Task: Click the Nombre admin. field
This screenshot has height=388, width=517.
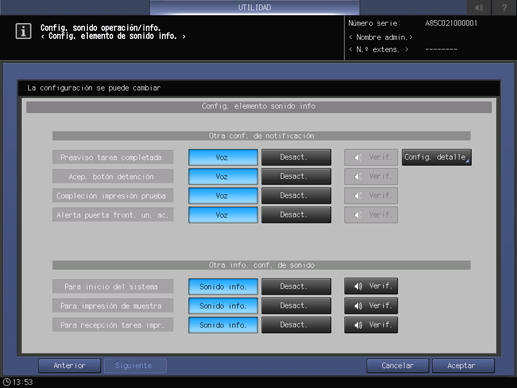Action: [x=381, y=37]
